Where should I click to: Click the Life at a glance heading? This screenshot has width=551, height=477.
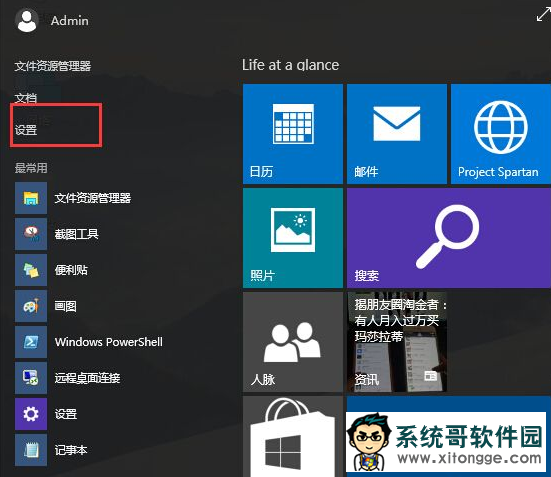pos(291,65)
